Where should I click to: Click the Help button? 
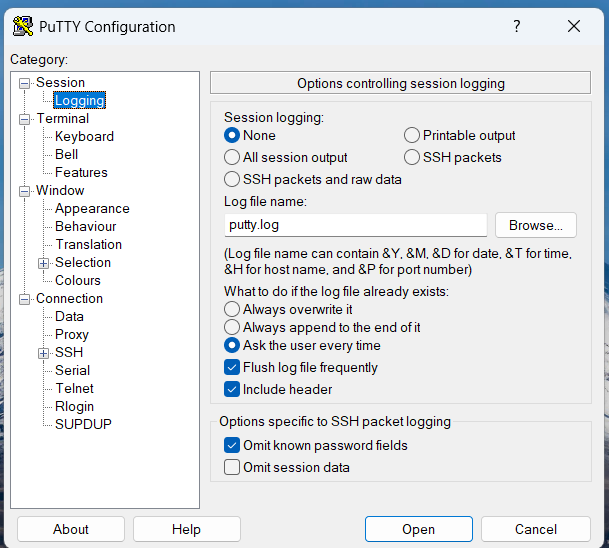pos(186,529)
